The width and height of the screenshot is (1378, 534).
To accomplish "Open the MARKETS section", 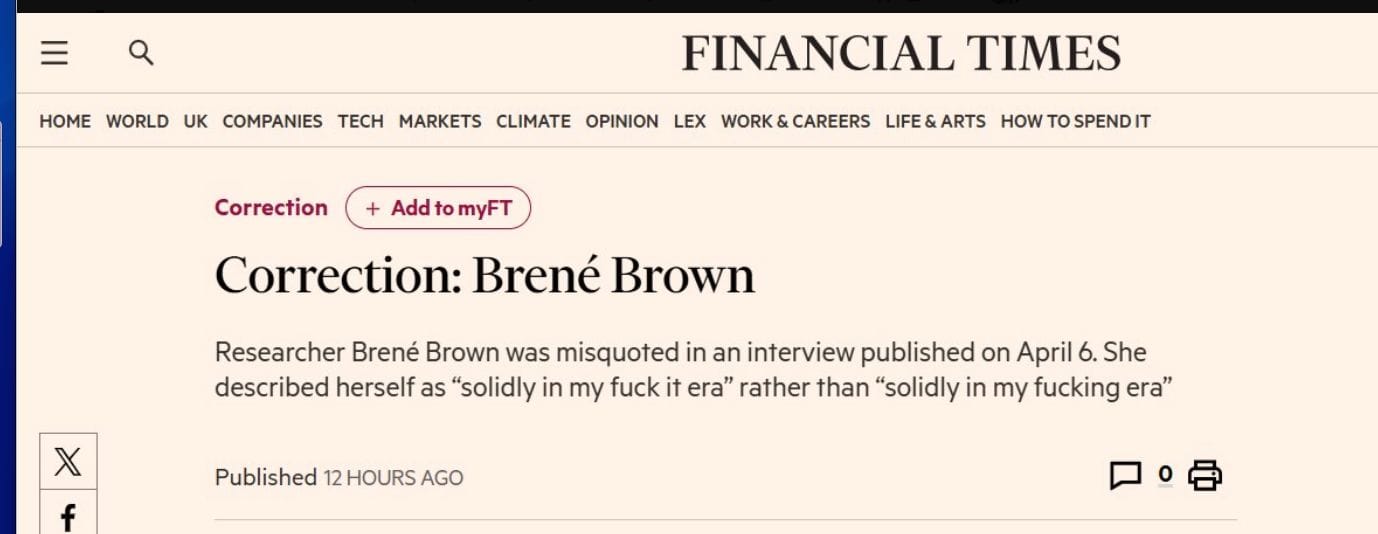I will click(x=440, y=121).
